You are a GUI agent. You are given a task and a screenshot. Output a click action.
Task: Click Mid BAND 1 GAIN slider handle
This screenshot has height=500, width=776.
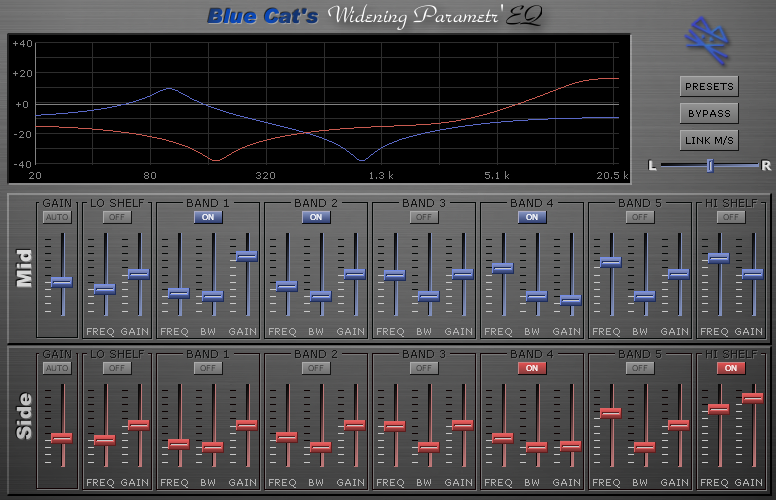pyautogui.click(x=247, y=256)
